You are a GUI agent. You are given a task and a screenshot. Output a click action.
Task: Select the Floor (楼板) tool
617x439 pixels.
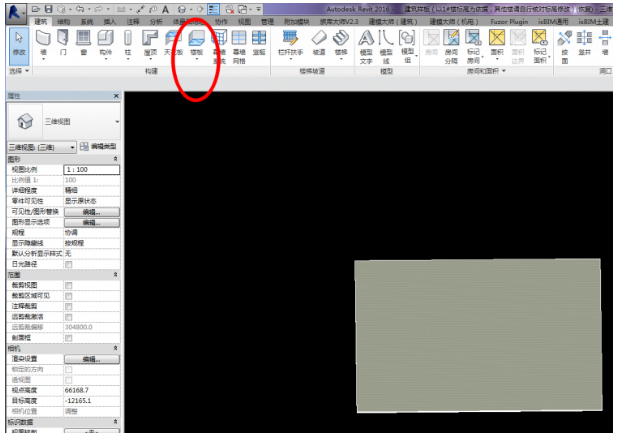pos(196,42)
